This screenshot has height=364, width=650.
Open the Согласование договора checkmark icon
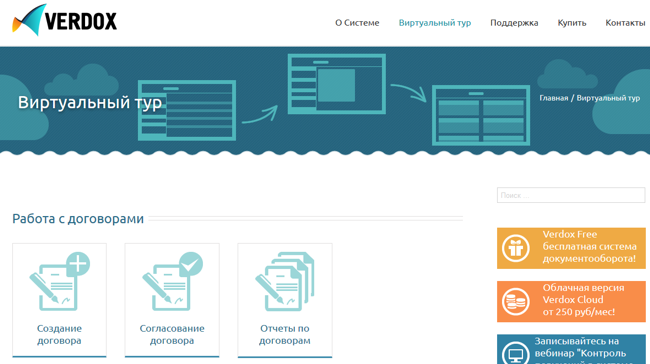[172, 281]
